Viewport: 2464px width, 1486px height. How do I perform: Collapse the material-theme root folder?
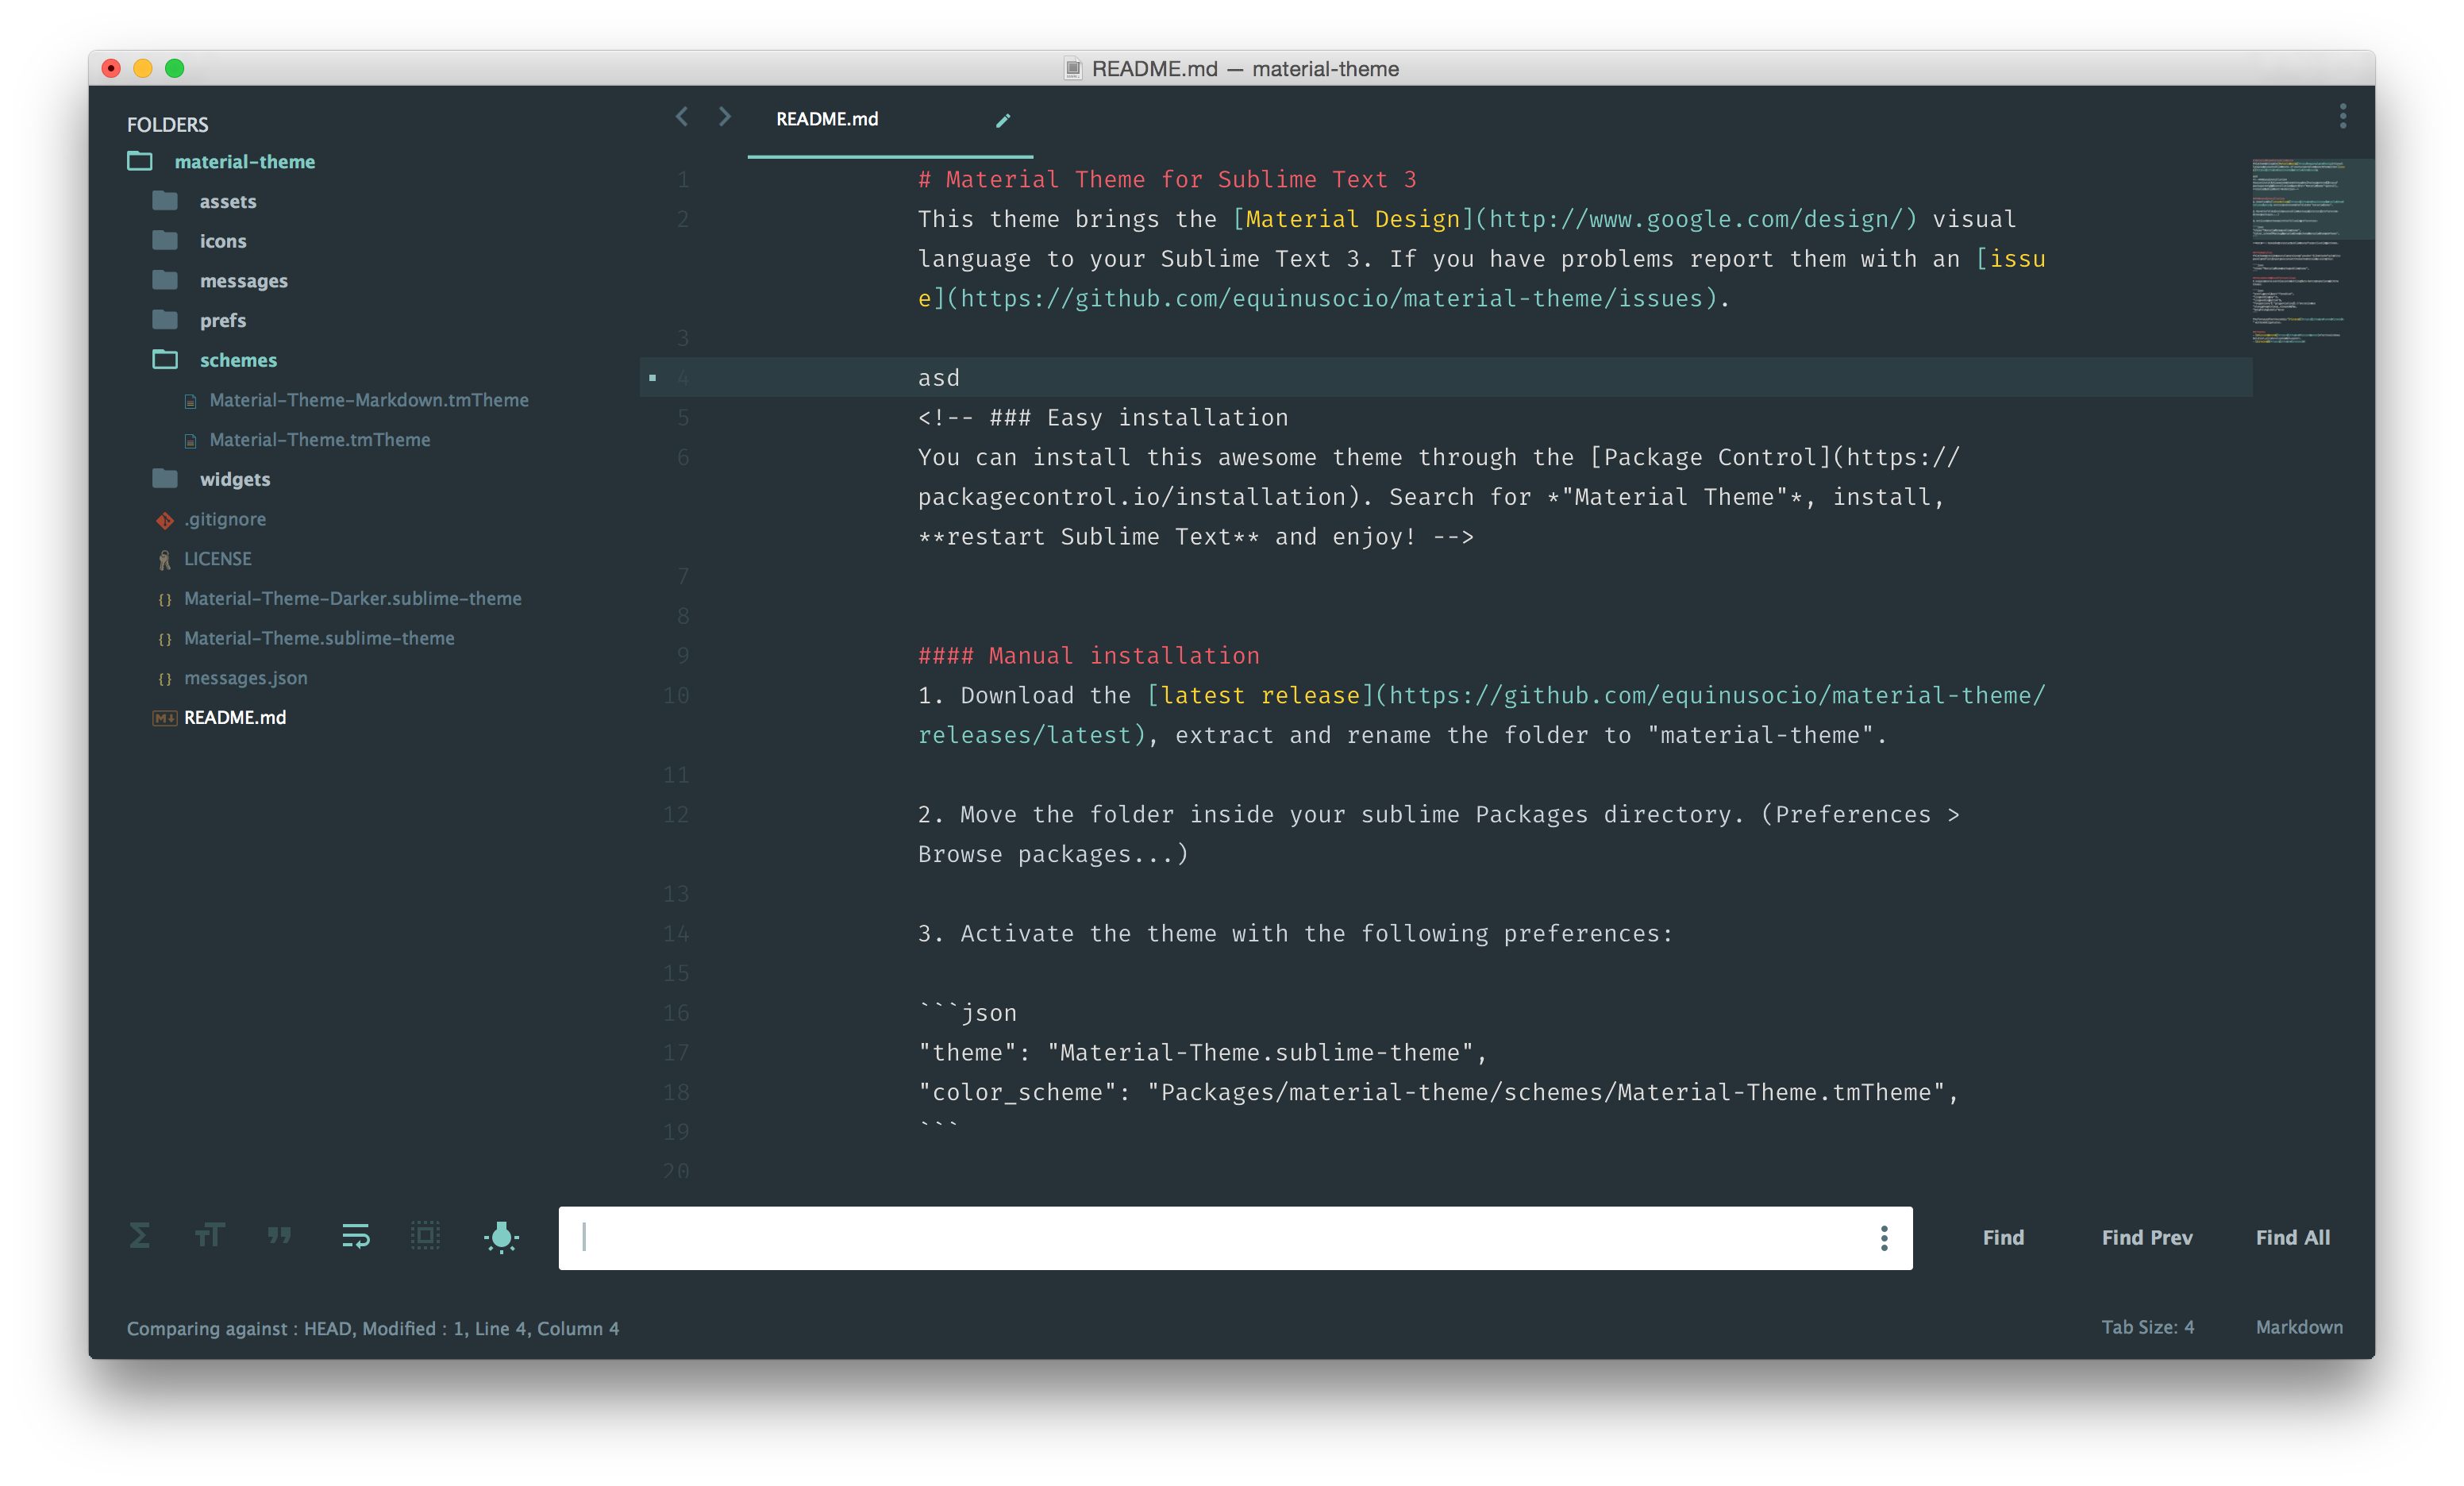(245, 161)
